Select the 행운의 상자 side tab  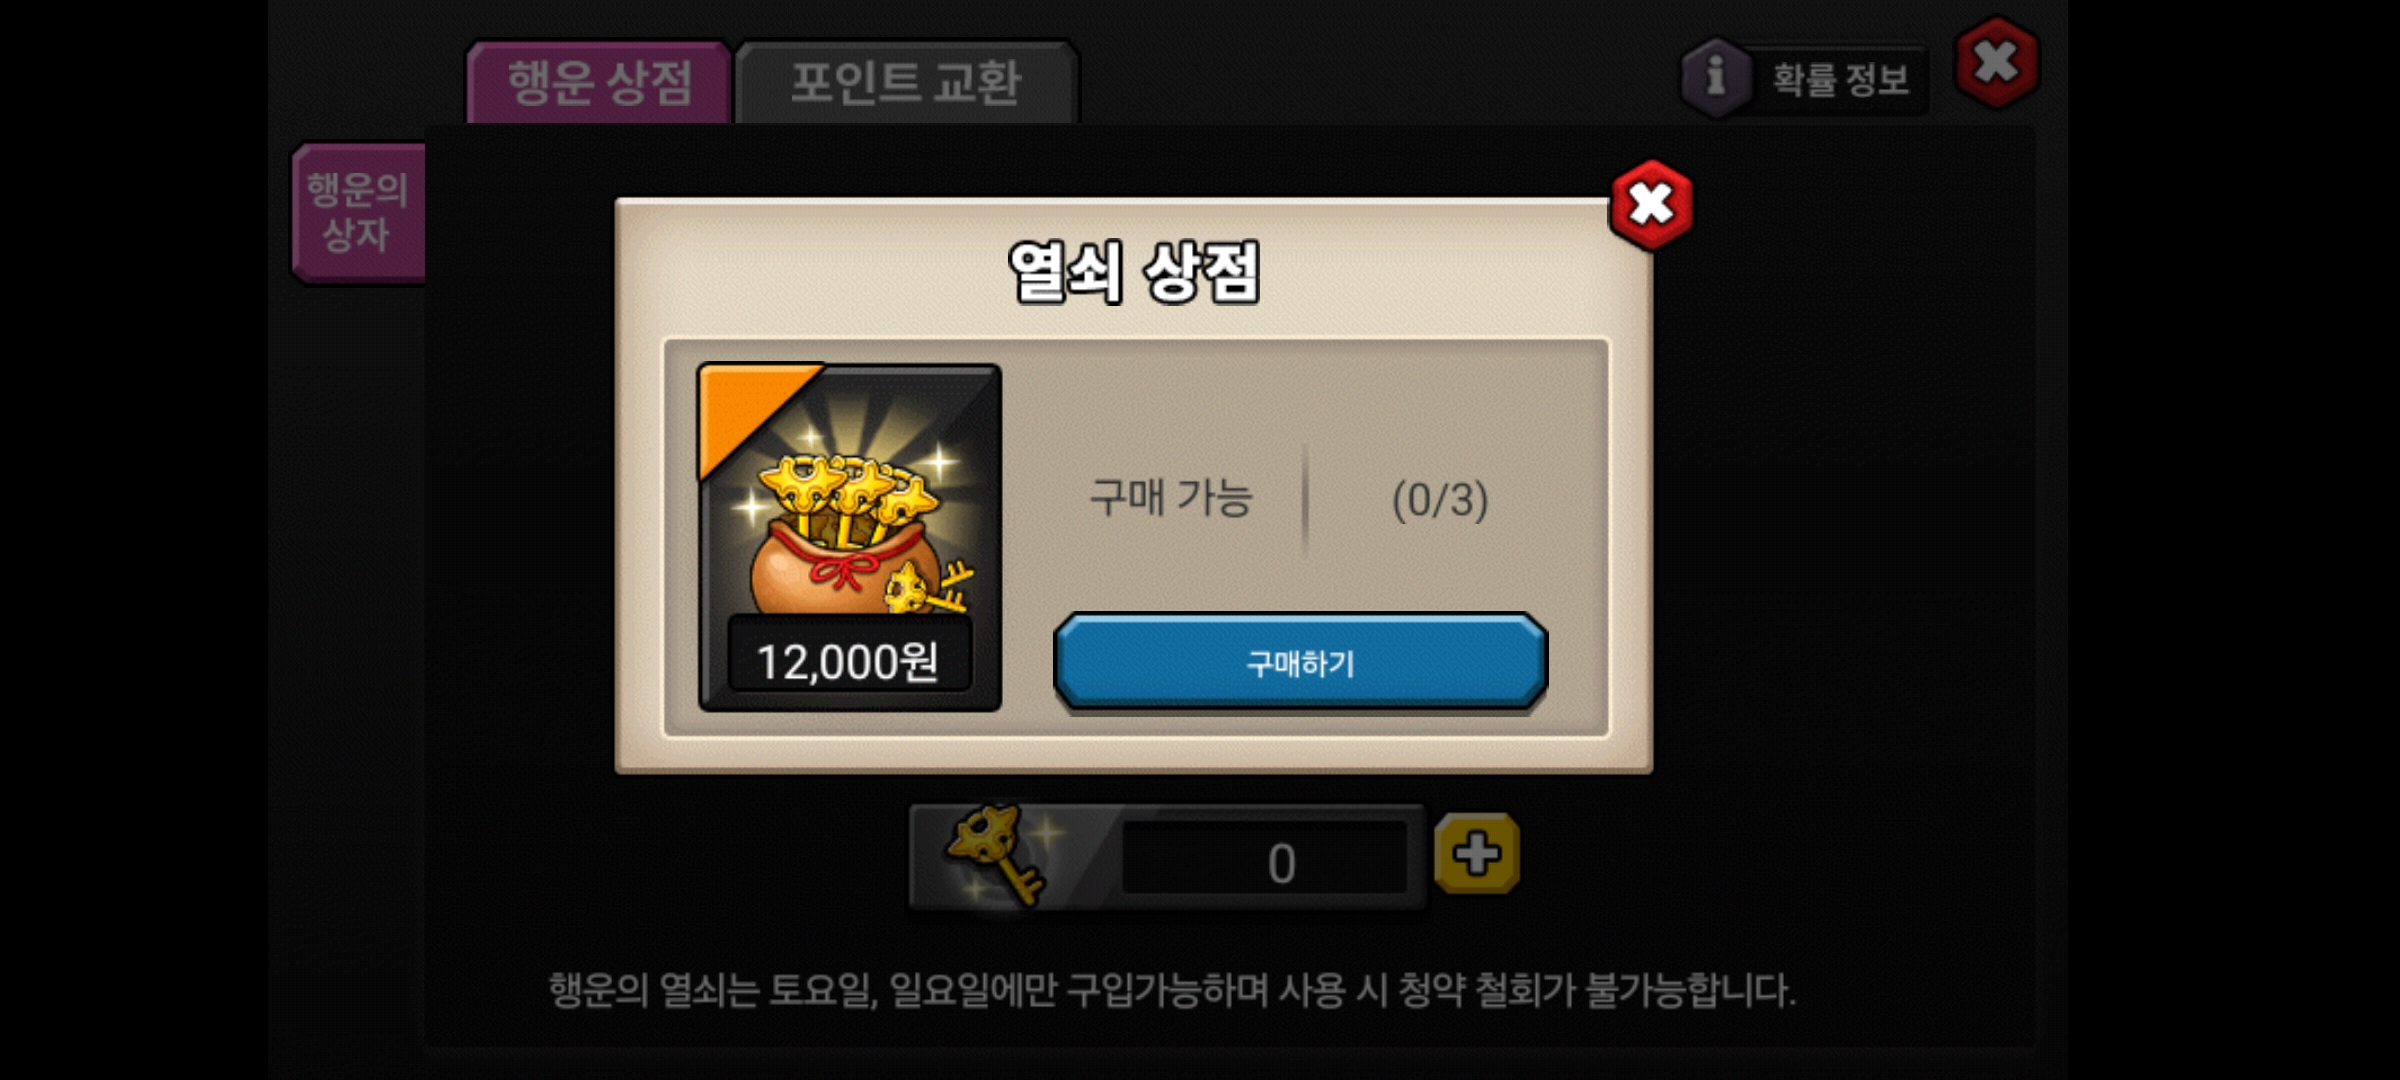pyautogui.click(x=358, y=213)
